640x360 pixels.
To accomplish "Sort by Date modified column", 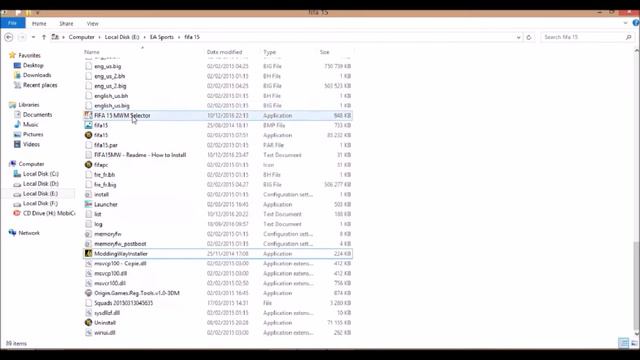I will (x=224, y=52).
